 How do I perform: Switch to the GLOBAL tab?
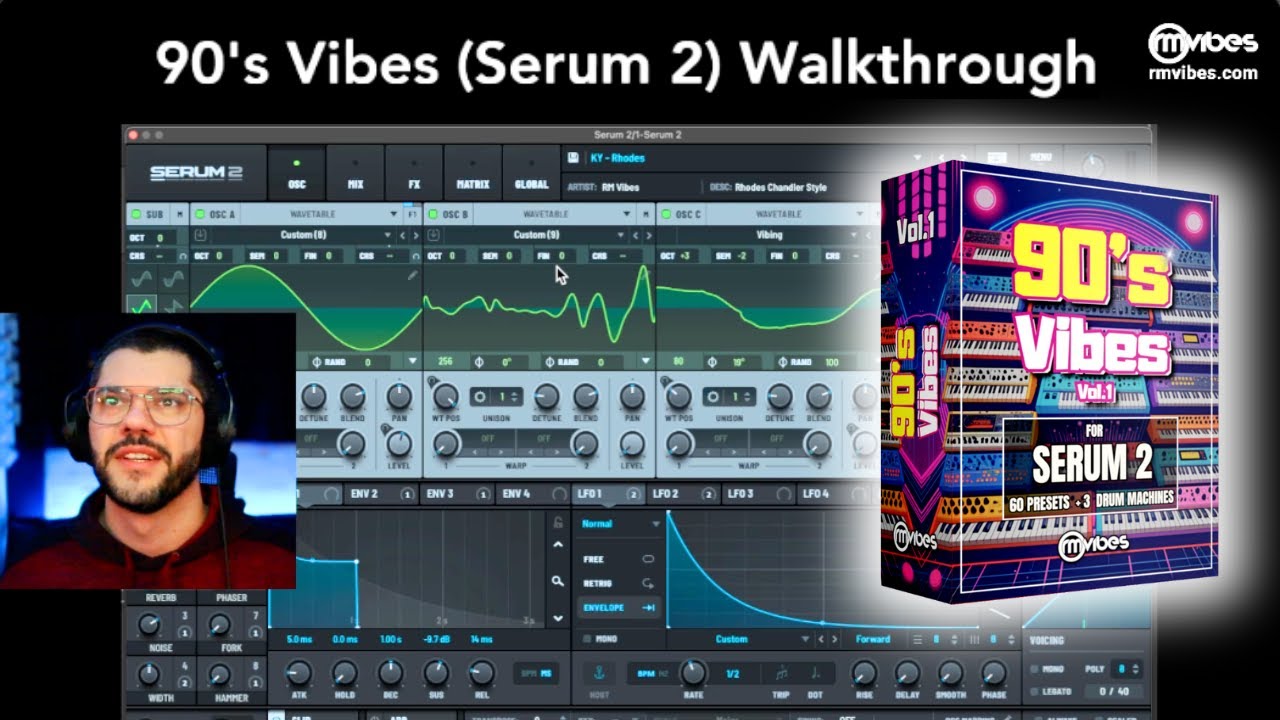tap(531, 174)
